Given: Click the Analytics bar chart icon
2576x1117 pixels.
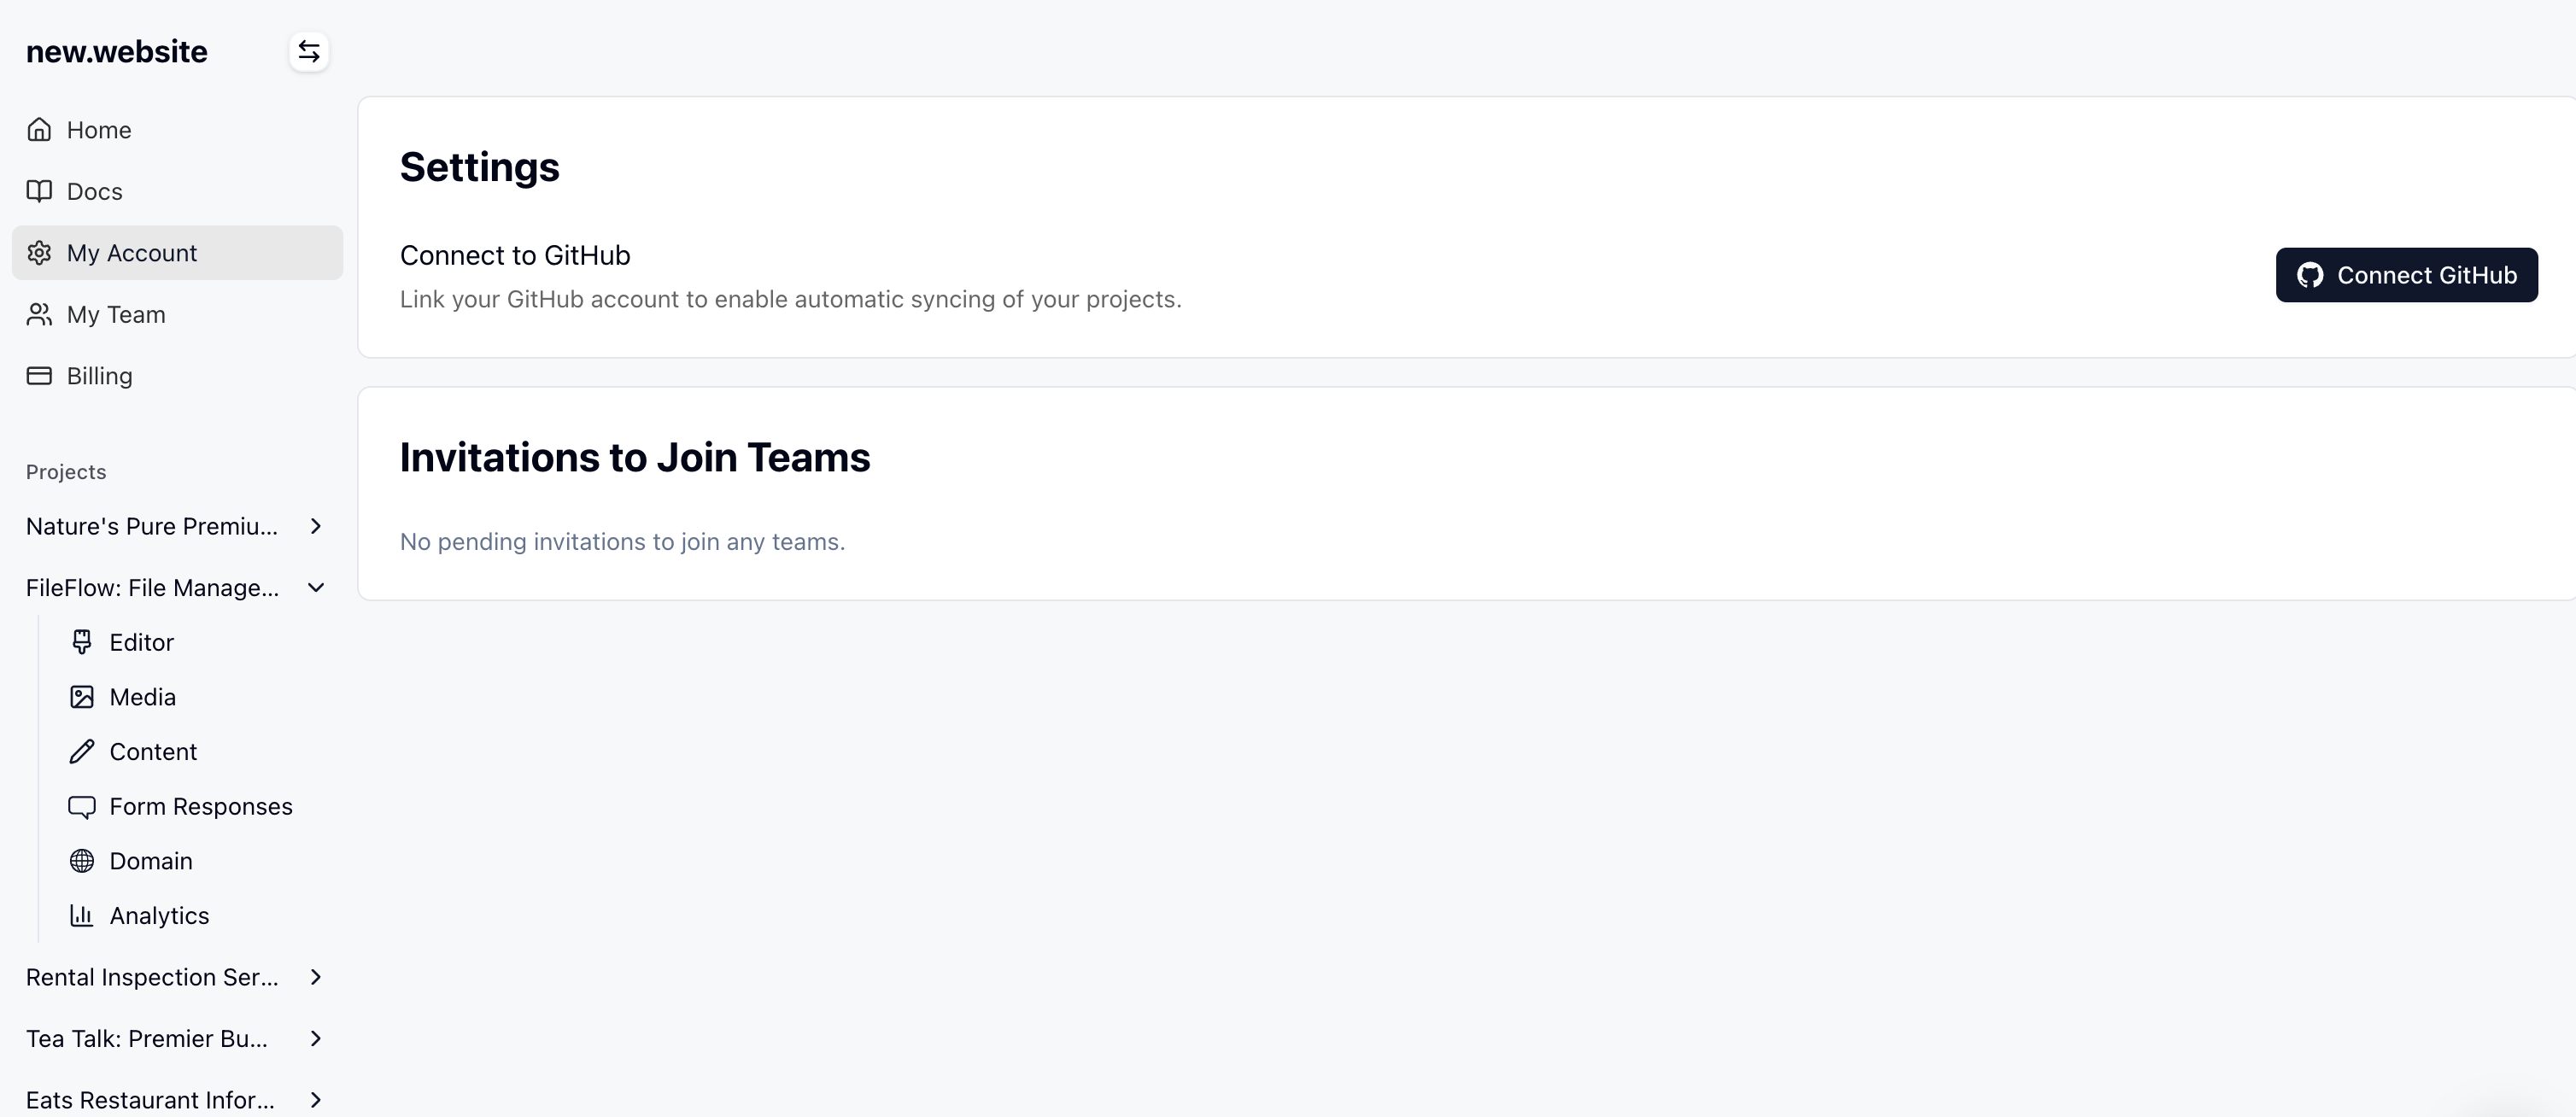Looking at the screenshot, I should (x=82, y=915).
